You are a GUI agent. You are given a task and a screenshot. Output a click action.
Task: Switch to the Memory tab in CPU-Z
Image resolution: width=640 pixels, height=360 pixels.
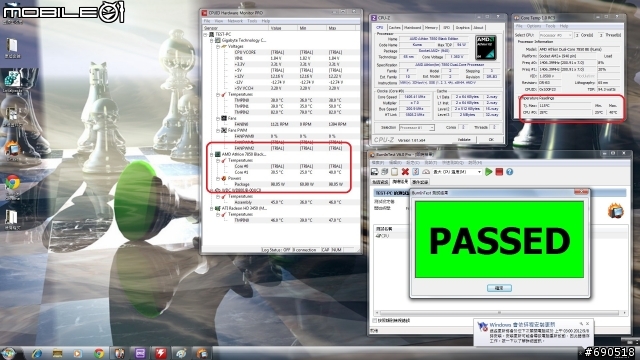pos(431,28)
